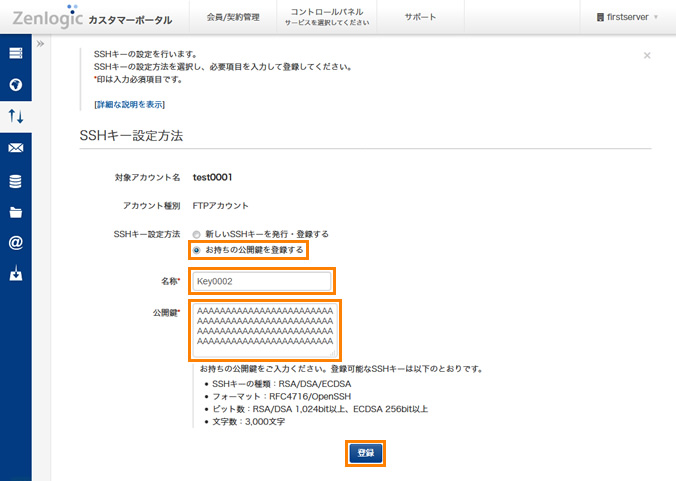
Task: Open the database stack sidebar icon
Action: [x=16, y=181]
